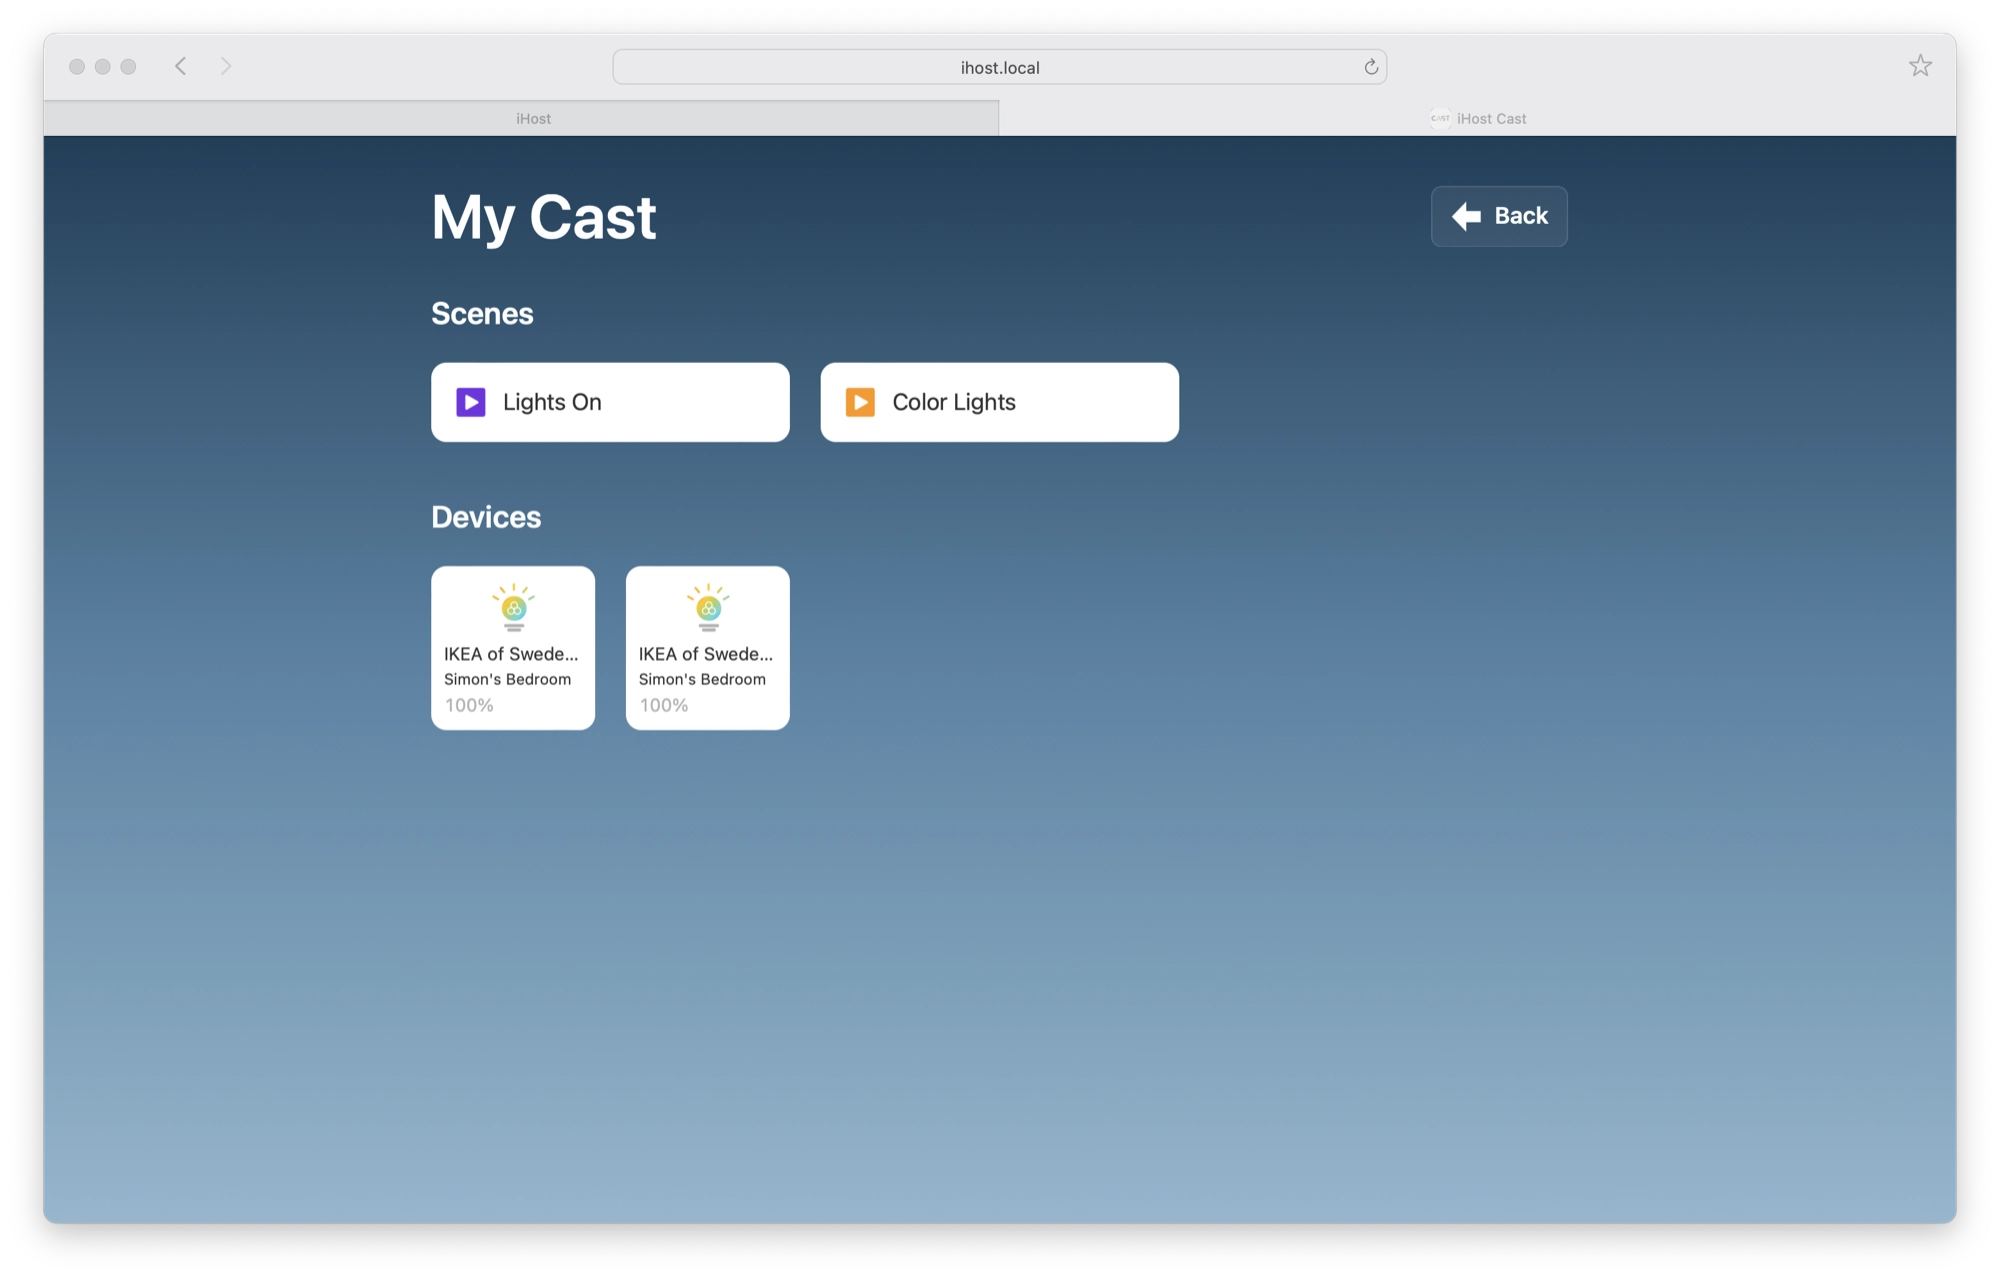Click the second device's 100% value
Screen dimensions: 2000x1277
(664, 705)
